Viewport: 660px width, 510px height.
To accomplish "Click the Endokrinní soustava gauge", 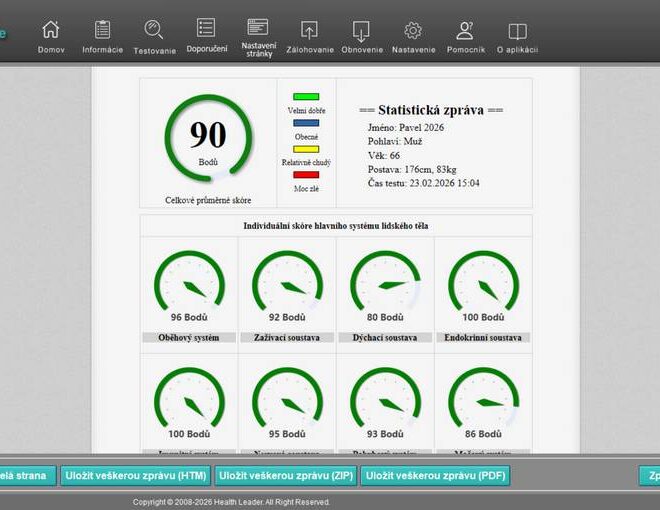I will point(483,285).
